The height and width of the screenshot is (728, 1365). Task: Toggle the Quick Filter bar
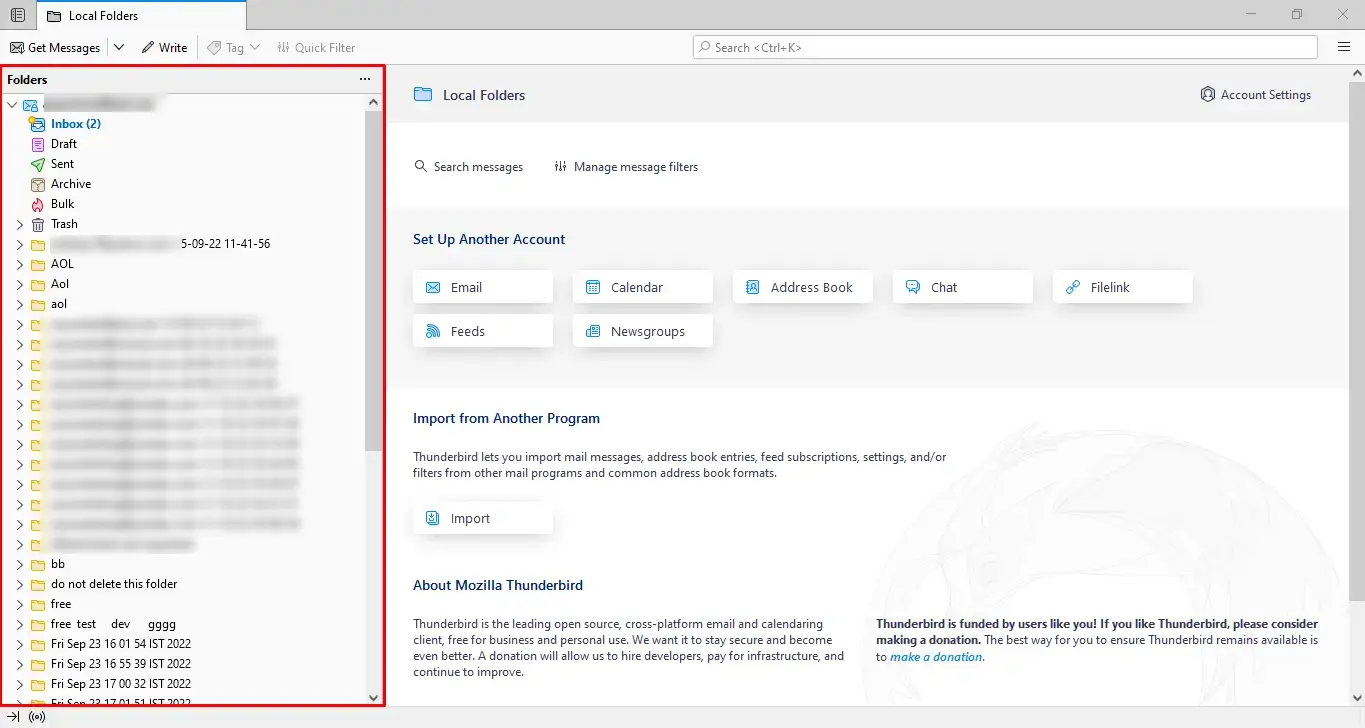point(315,47)
